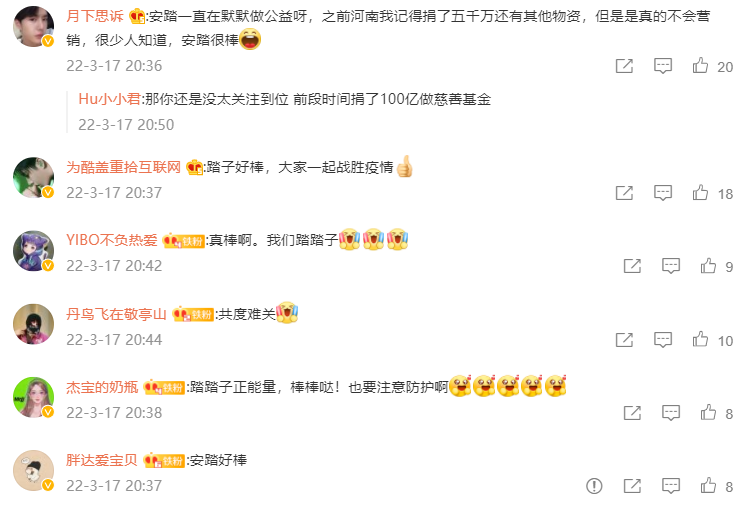Like the 真棒啊 comment
743x510 pixels.
point(708,265)
